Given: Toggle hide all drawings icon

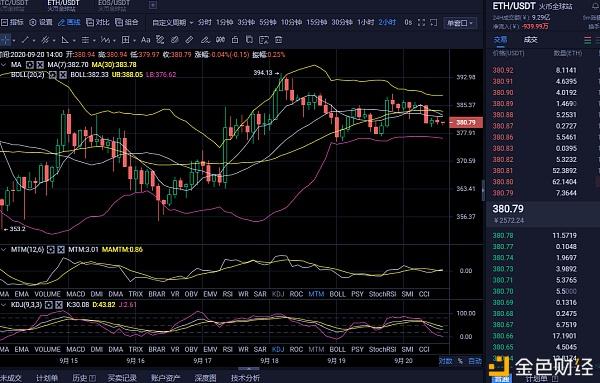Looking at the screenshot, I should [x=264, y=40].
